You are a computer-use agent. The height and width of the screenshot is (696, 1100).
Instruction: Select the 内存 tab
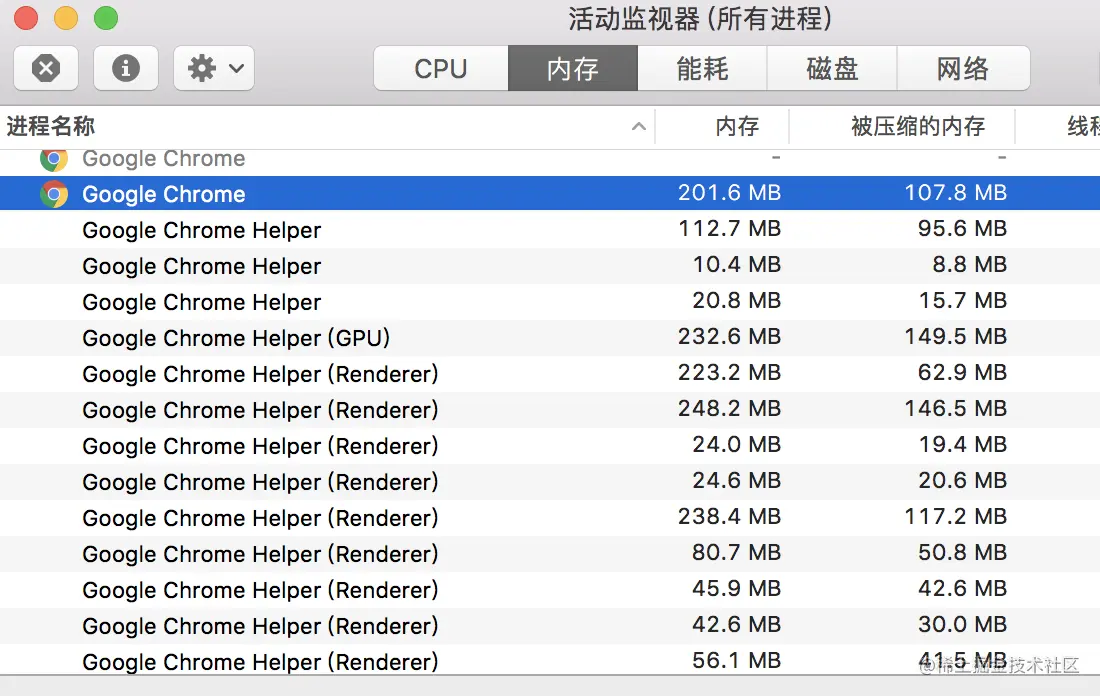[x=573, y=68]
